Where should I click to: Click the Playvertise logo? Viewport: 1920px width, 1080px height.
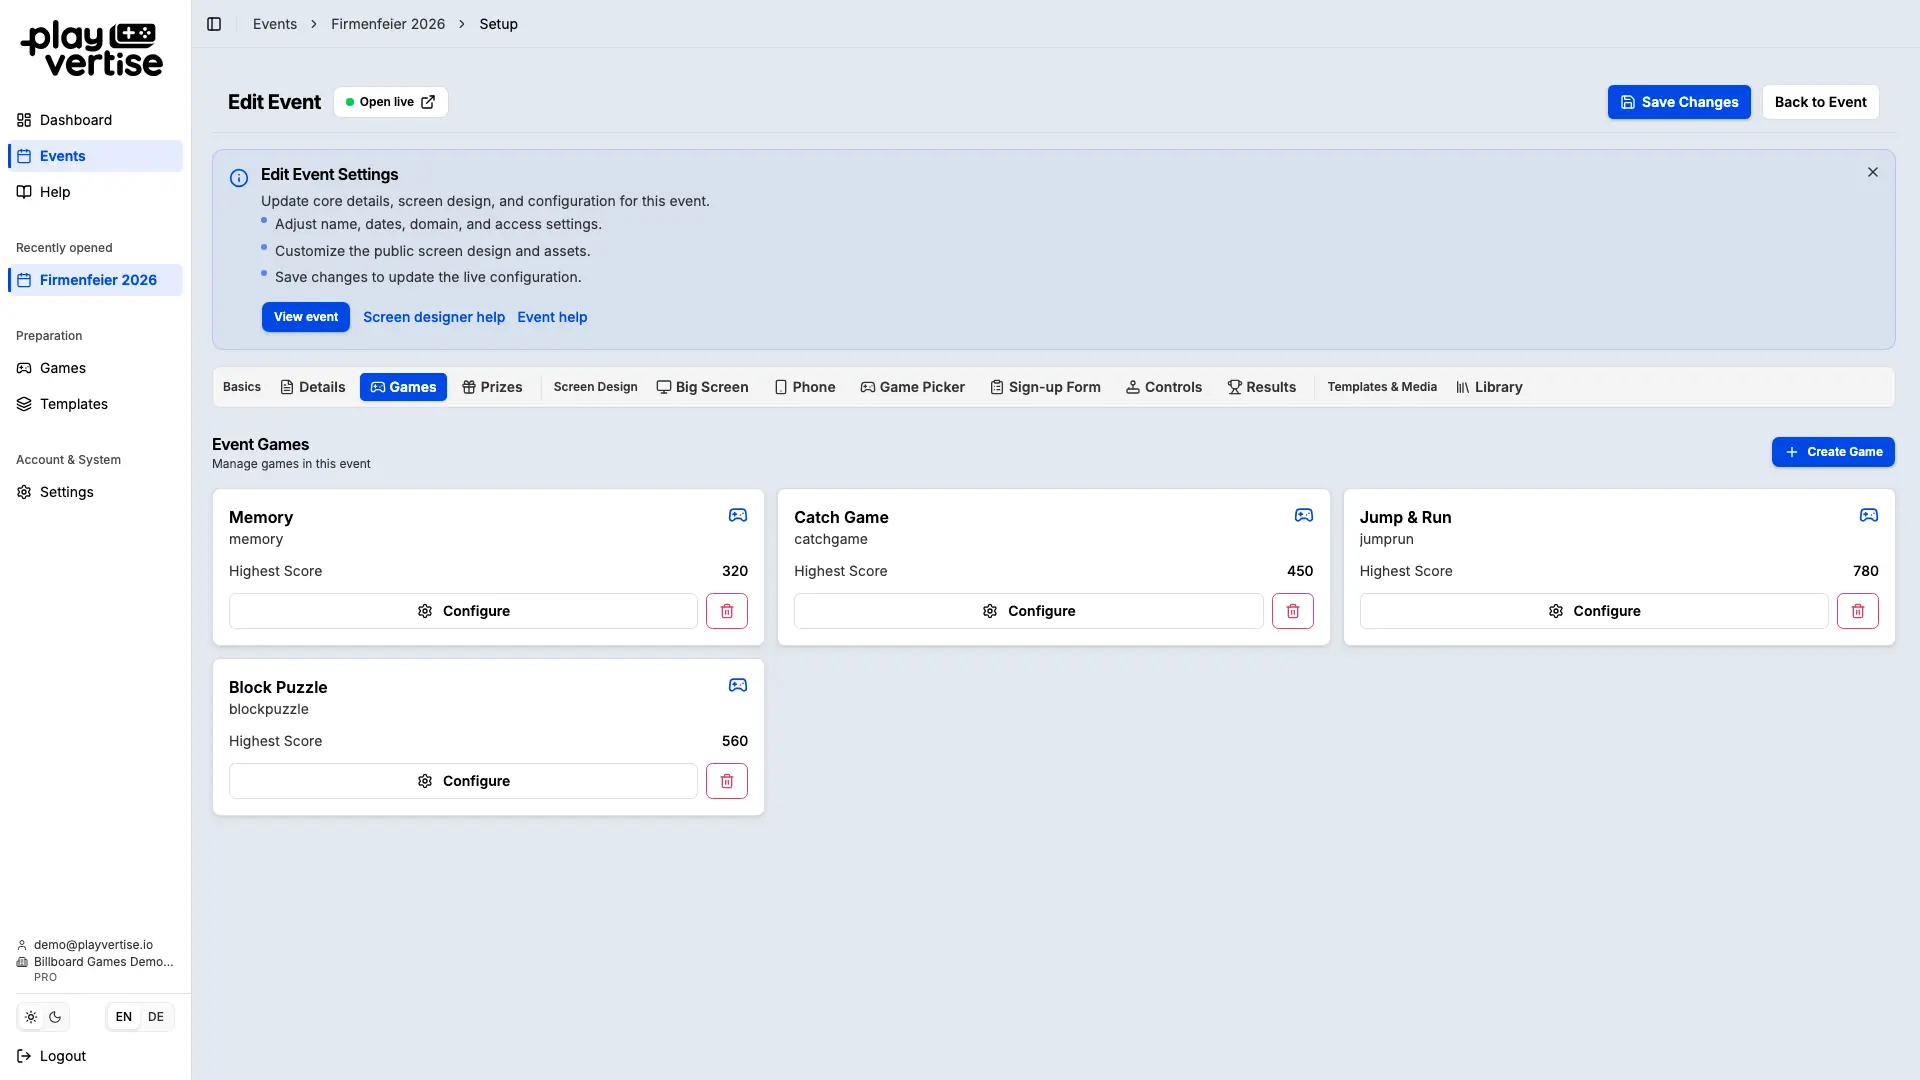(x=92, y=49)
